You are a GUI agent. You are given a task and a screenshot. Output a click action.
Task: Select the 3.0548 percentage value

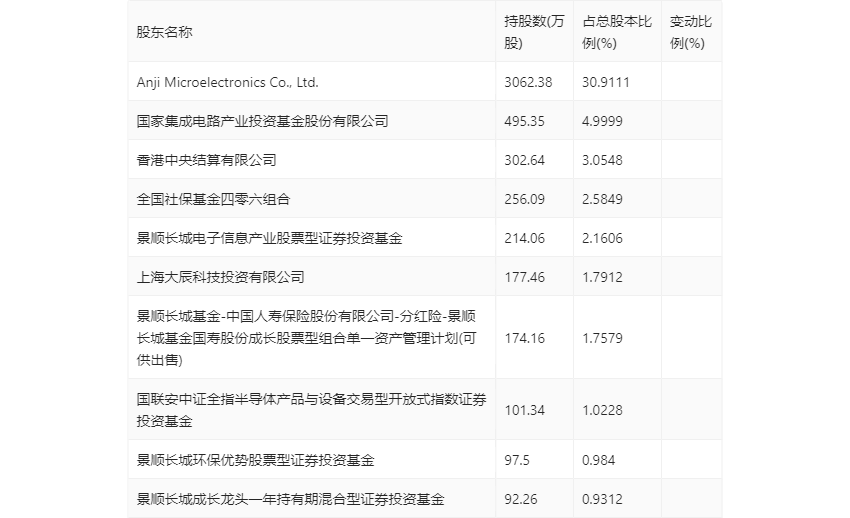coord(602,160)
